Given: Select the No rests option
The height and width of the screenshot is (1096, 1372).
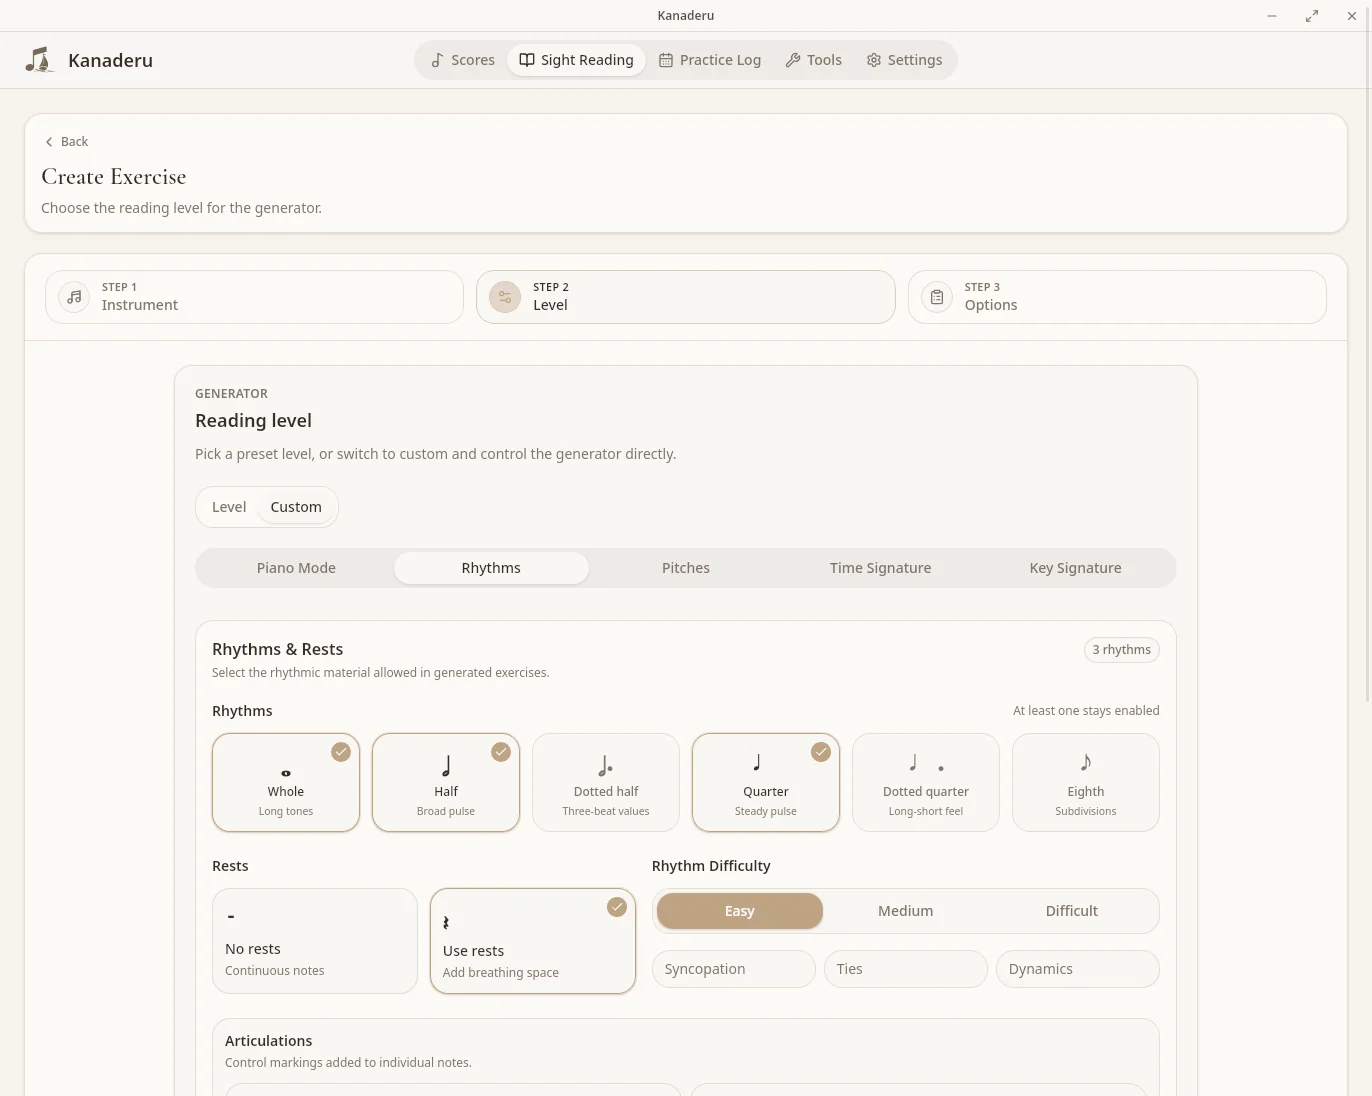Looking at the screenshot, I should coord(315,941).
